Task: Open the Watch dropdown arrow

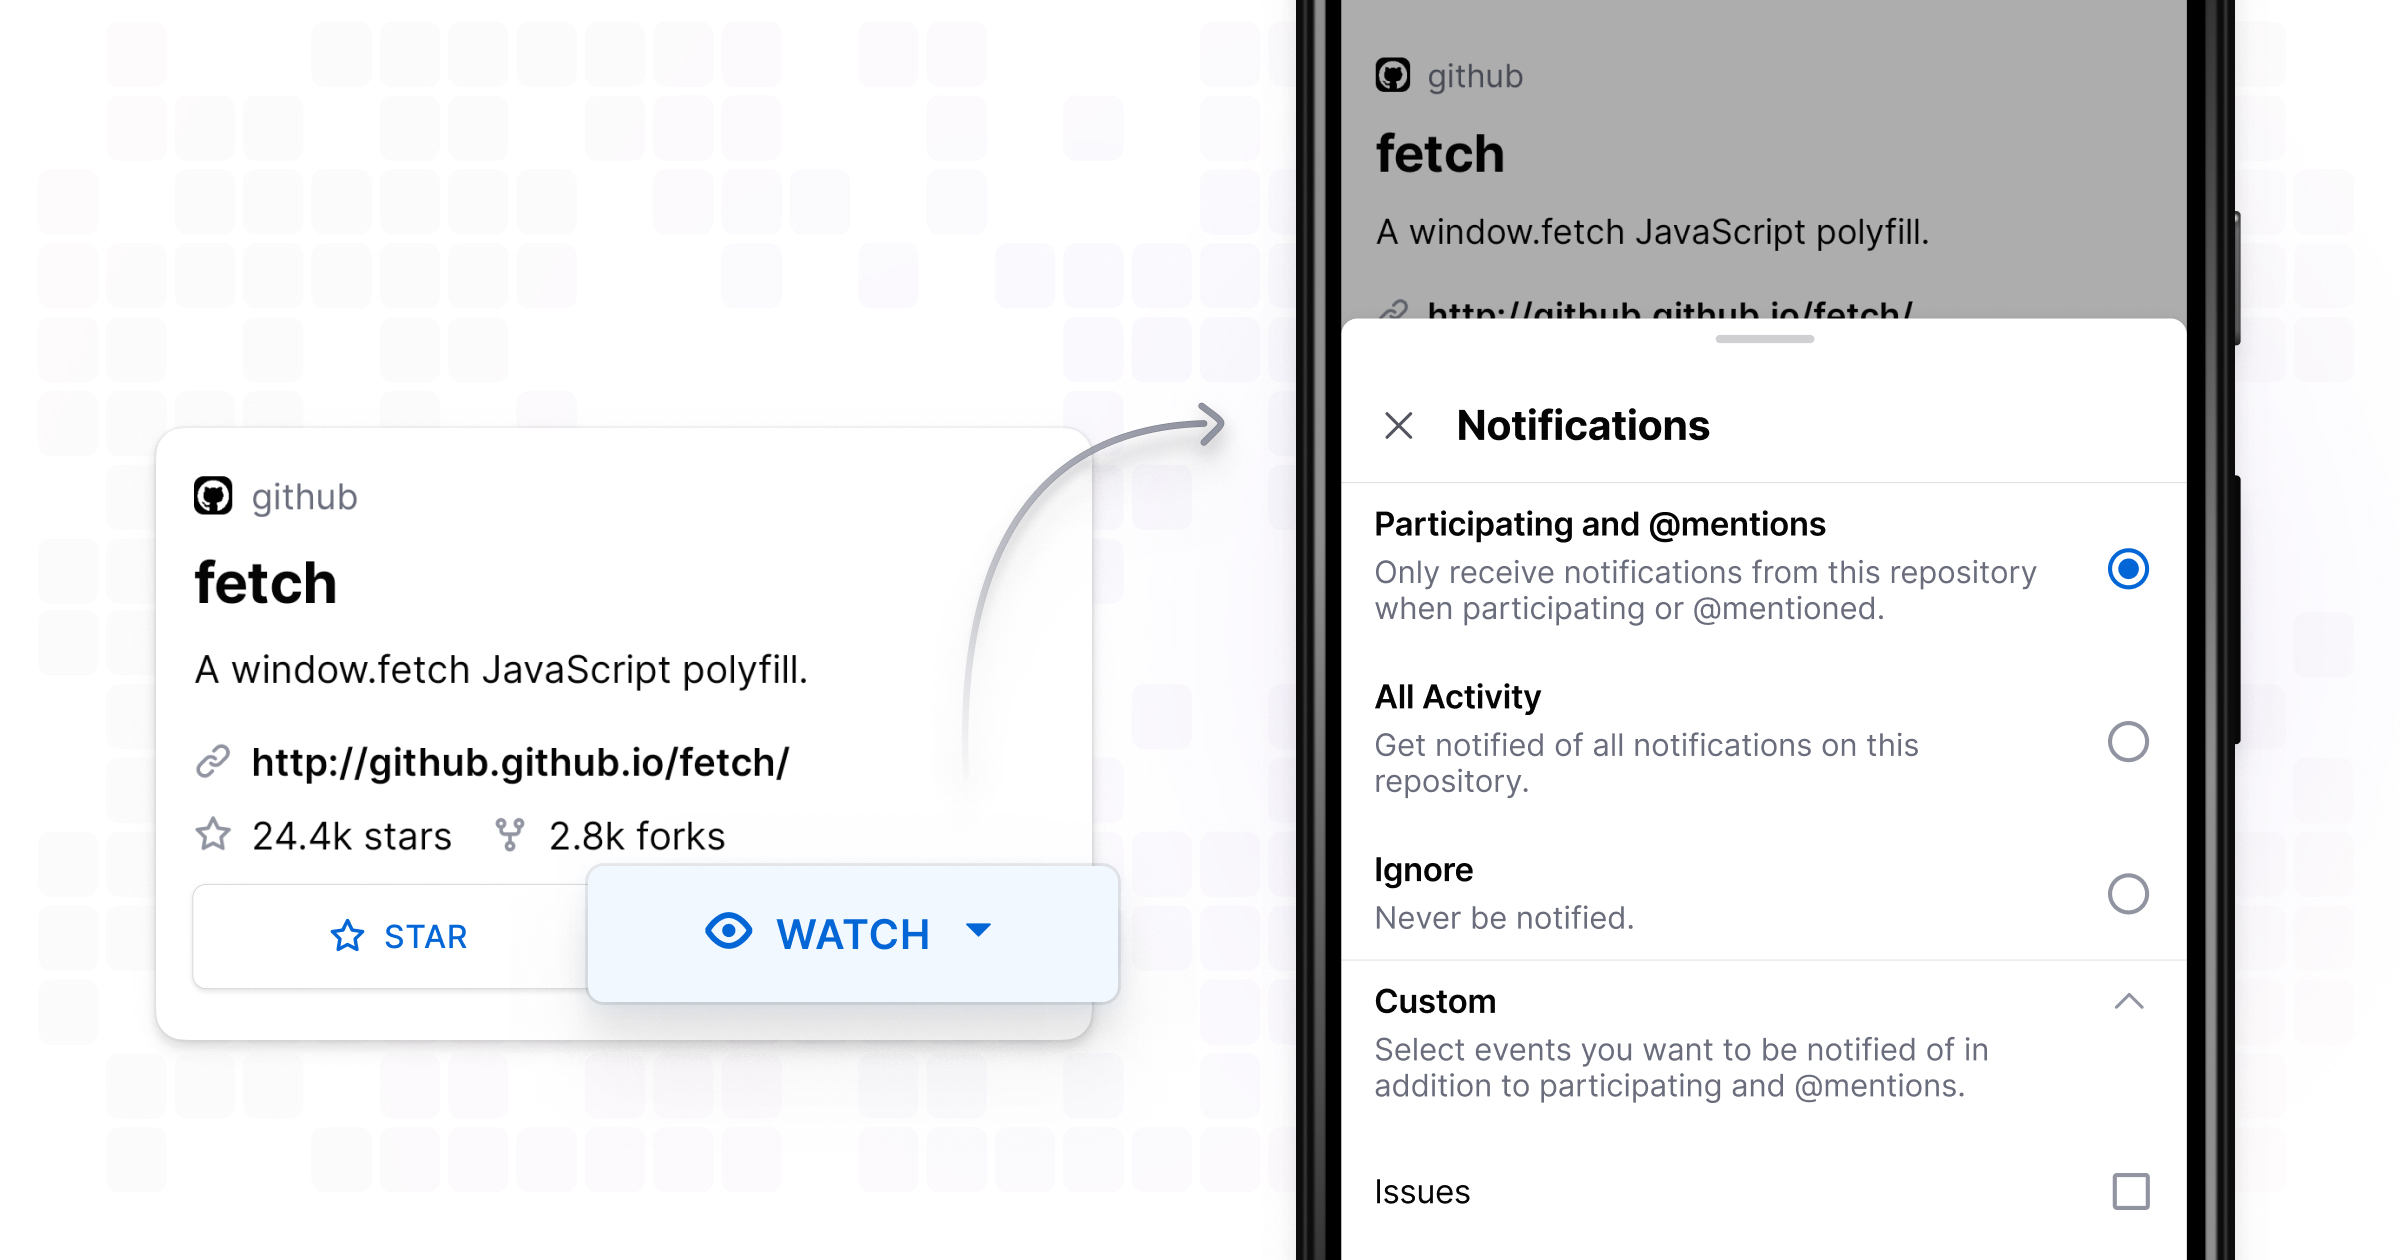Action: pos(977,932)
